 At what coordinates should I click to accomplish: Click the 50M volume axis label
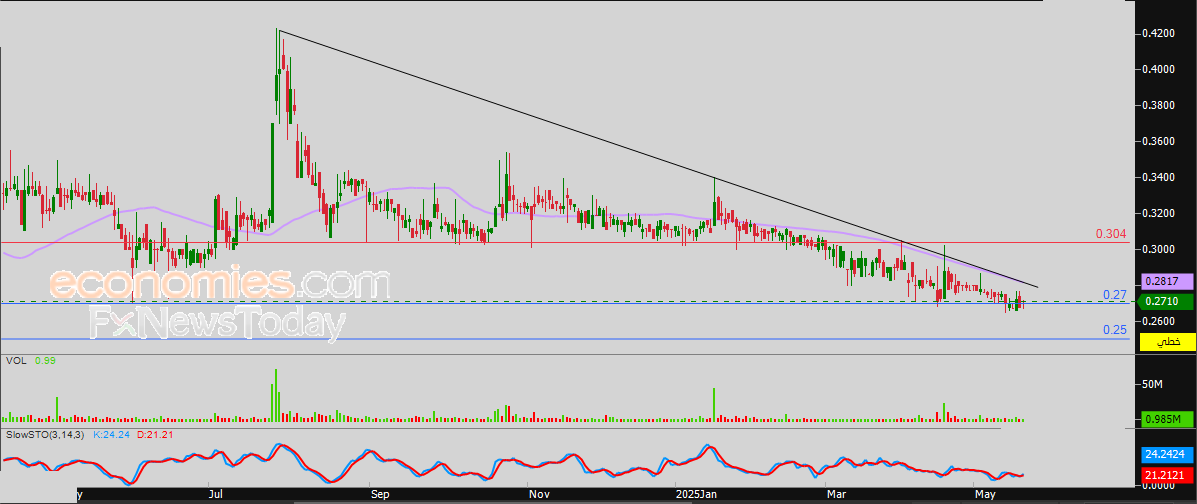coord(1152,385)
